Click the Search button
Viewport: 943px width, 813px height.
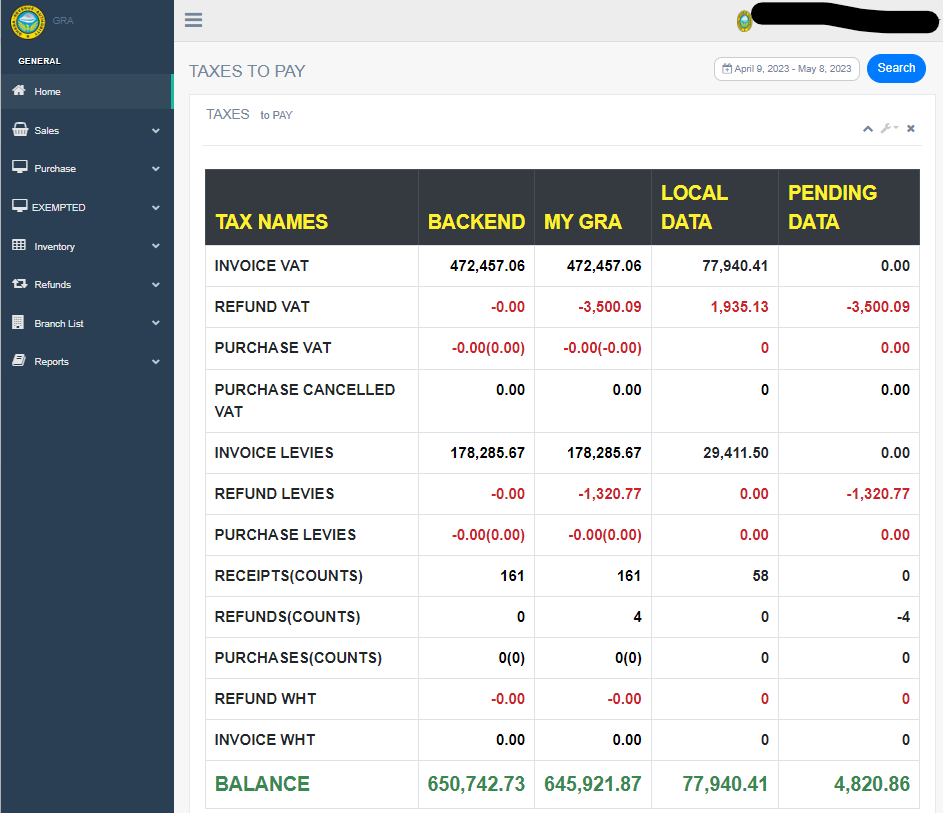pyautogui.click(x=896, y=68)
